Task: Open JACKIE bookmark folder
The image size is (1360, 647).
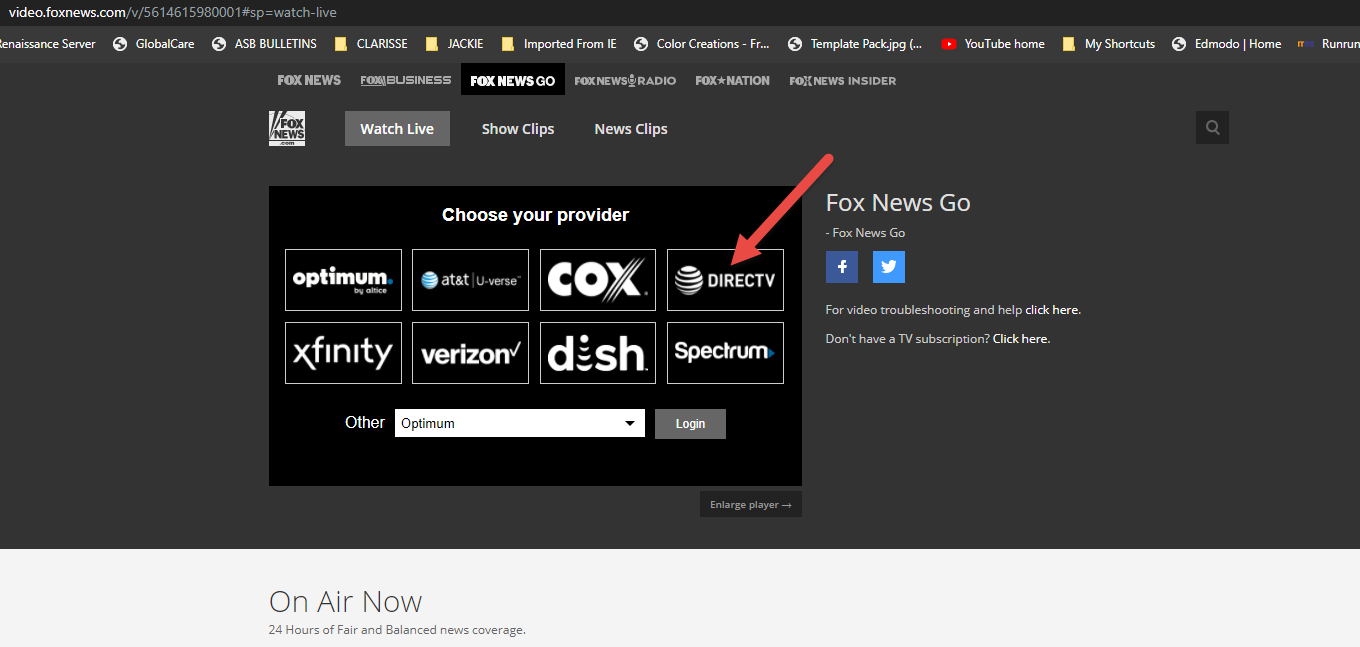Action: [x=454, y=44]
